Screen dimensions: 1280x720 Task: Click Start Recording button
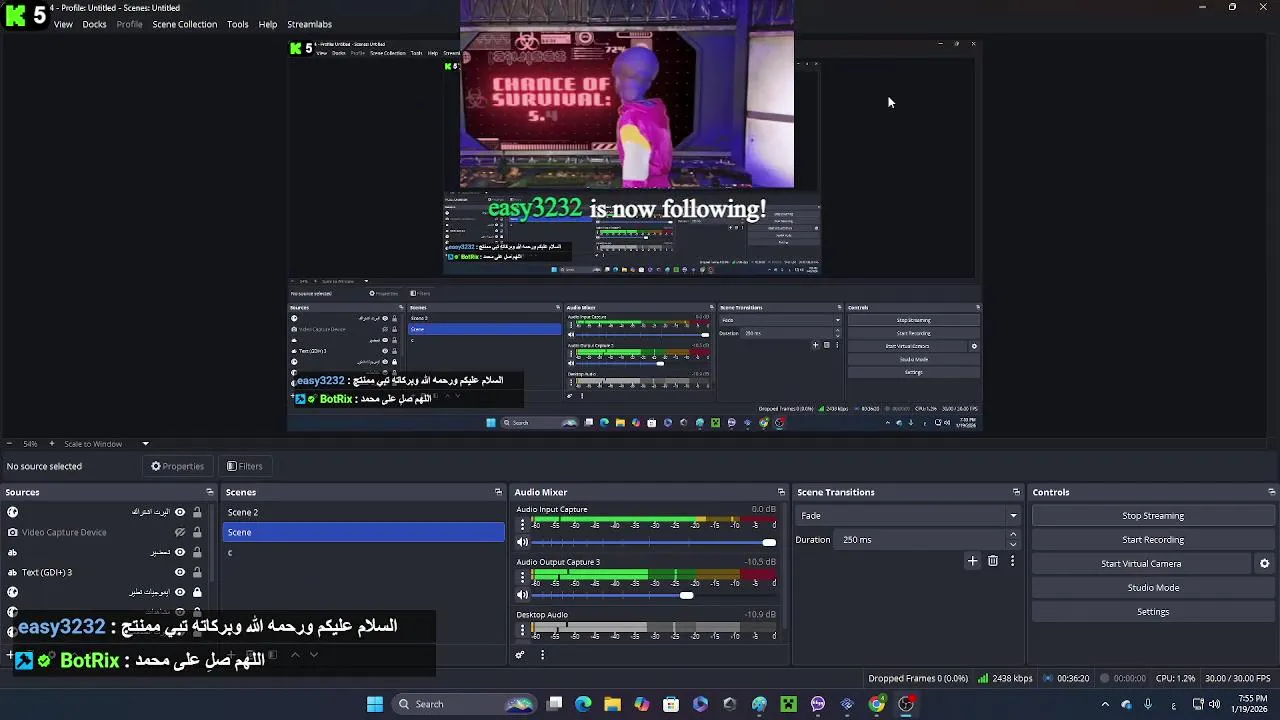point(1153,540)
